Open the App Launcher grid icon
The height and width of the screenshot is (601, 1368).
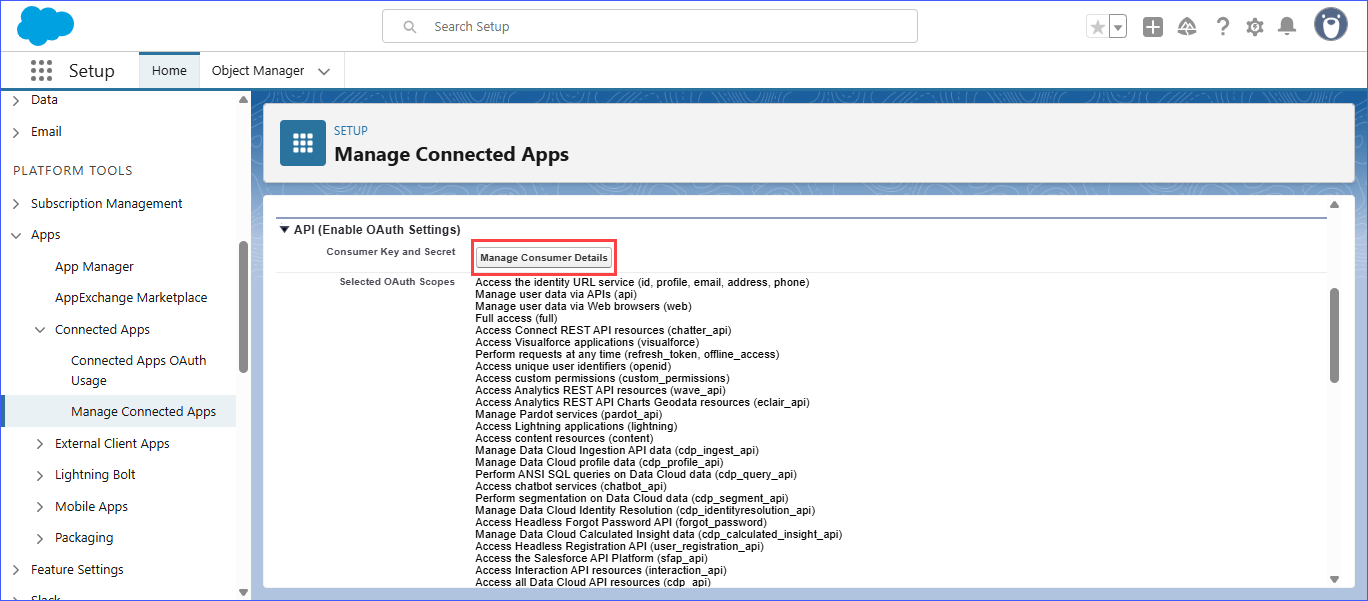pyautogui.click(x=41, y=71)
